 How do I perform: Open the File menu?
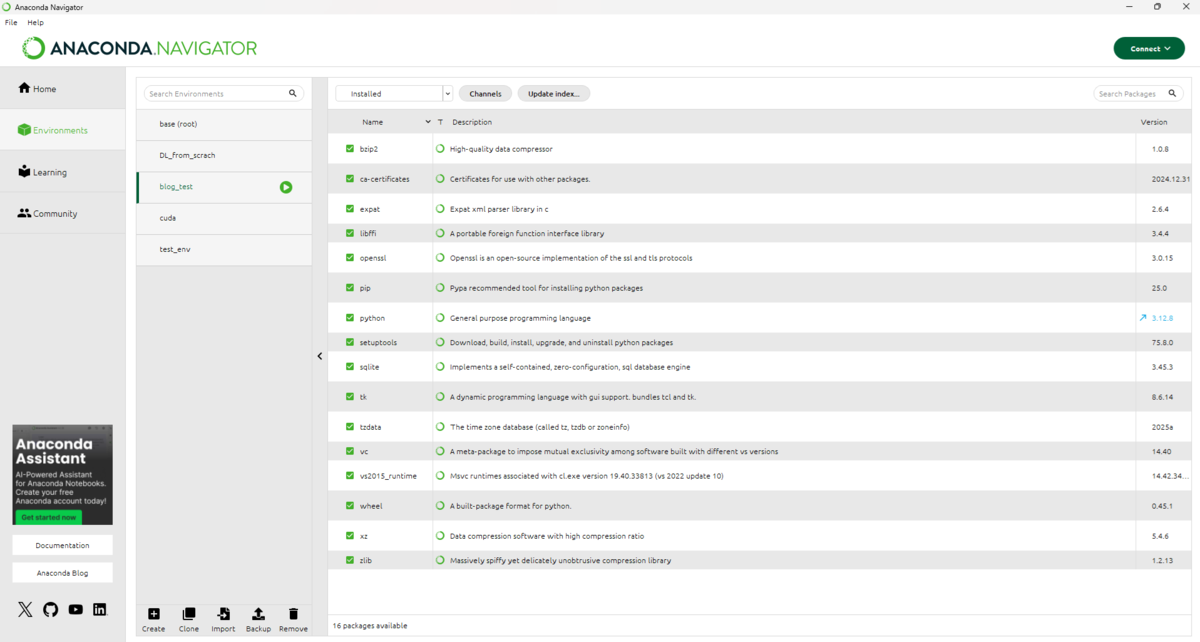point(11,22)
